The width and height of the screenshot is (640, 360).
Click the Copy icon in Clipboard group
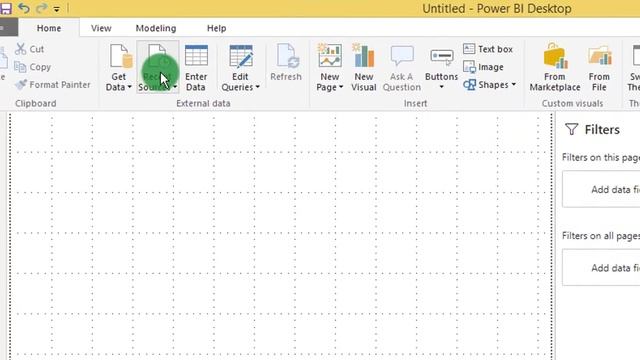(20, 67)
